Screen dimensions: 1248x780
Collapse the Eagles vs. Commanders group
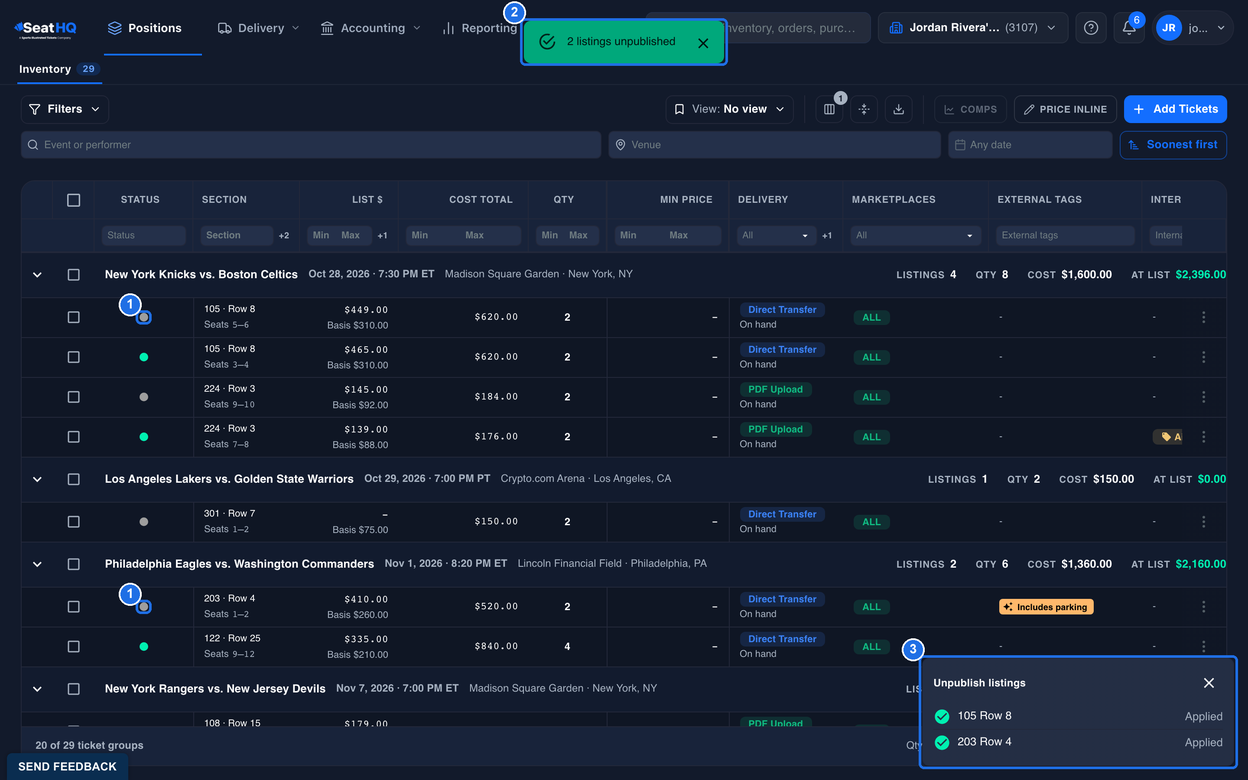tap(37, 564)
